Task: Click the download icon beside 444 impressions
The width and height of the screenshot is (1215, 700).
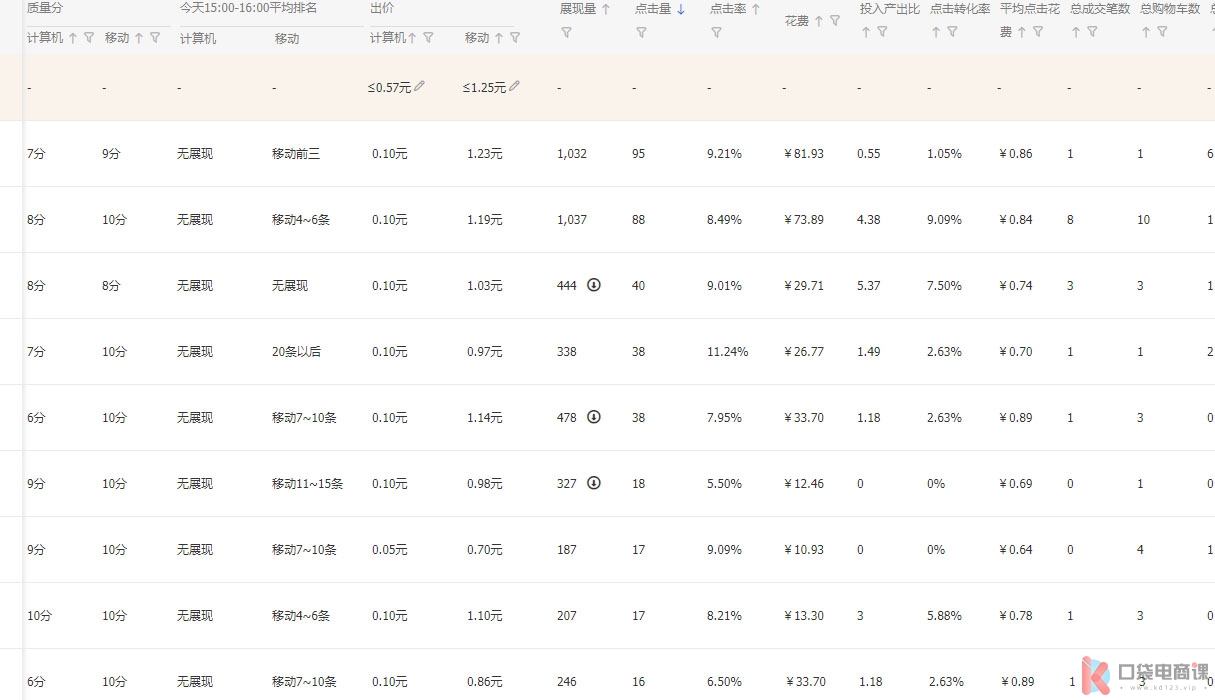Action: 594,285
